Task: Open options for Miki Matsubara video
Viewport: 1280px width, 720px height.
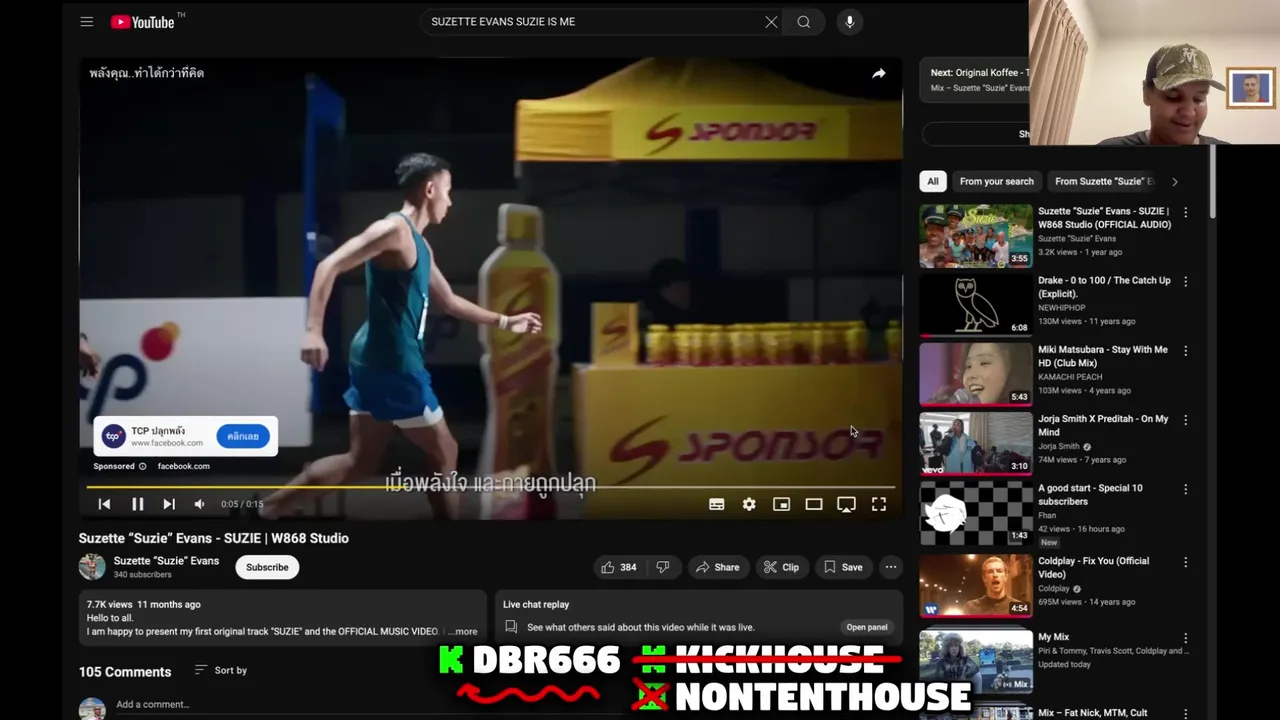Action: [x=1186, y=351]
